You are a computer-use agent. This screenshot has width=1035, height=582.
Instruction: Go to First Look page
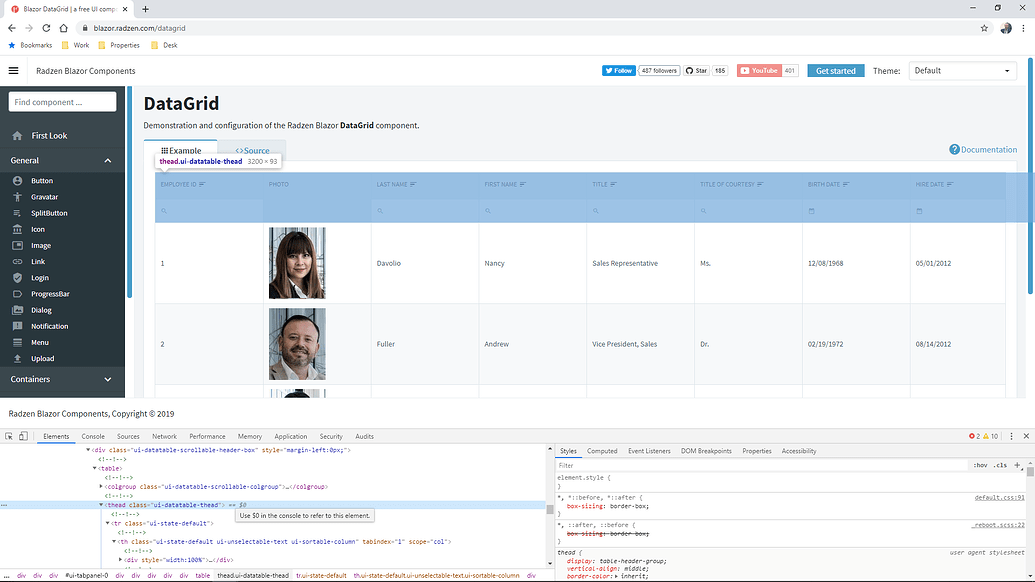click(x=49, y=135)
